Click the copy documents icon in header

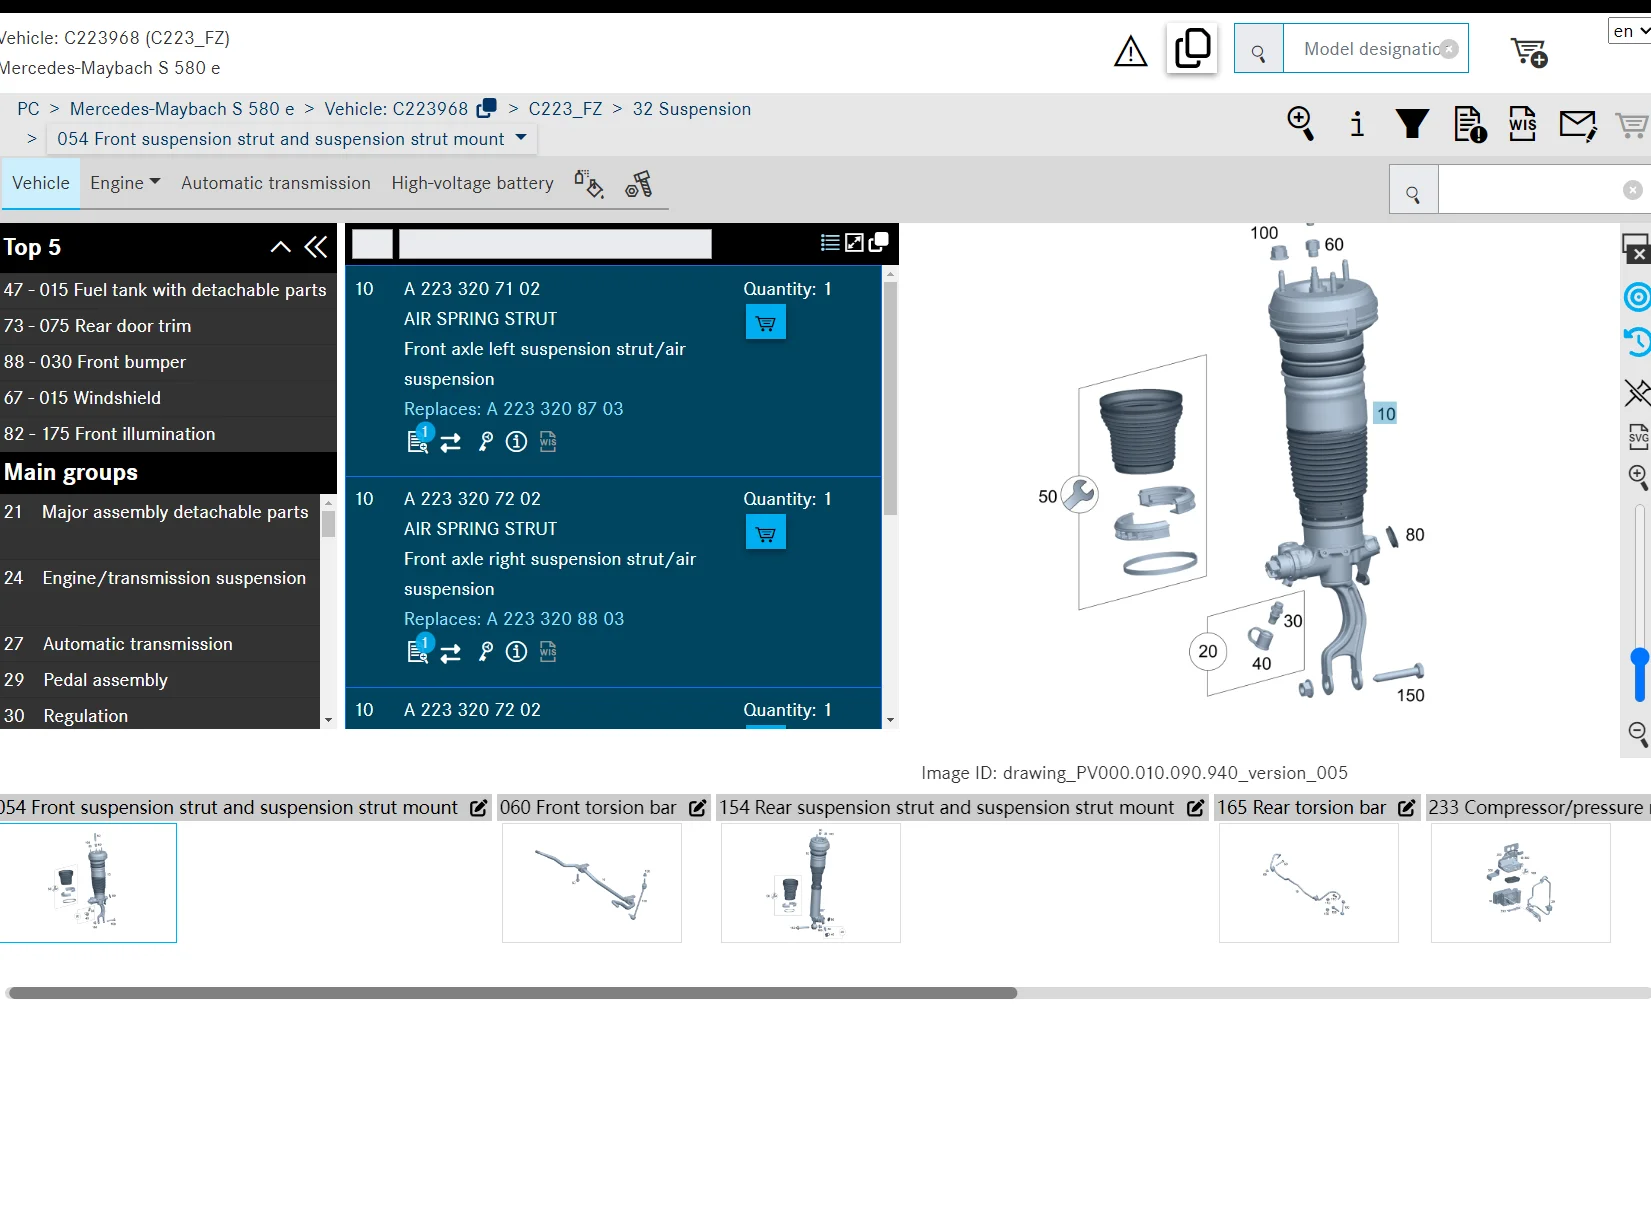[x=1192, y=48]
